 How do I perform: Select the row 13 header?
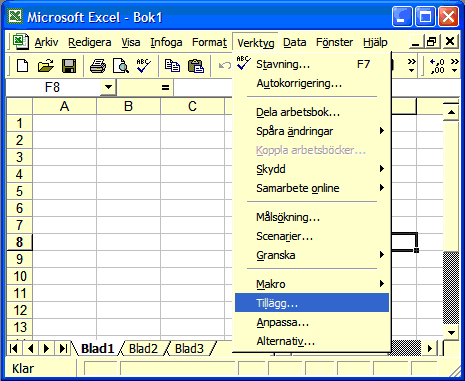pos(19,327)
